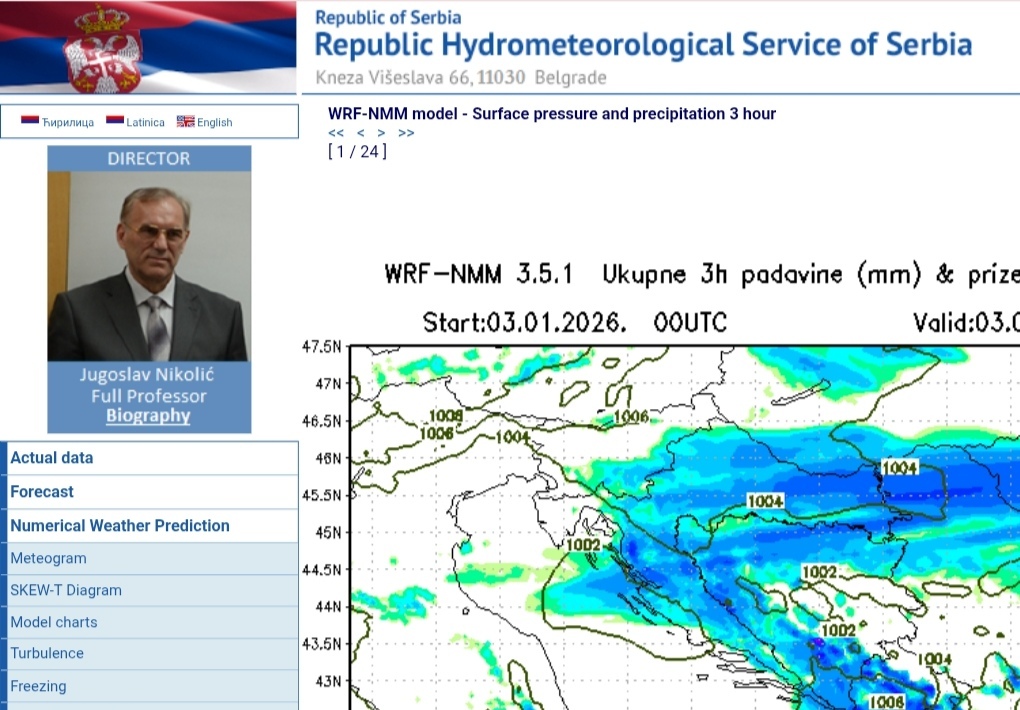Advance to next chart with > arrow
Viewport: 1020px width, 710px height.
coord(381,133)
